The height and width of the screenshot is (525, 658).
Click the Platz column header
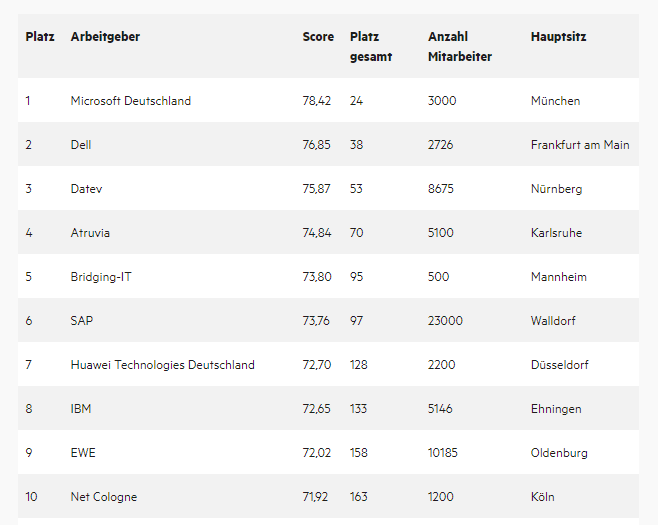click(40, 37)
